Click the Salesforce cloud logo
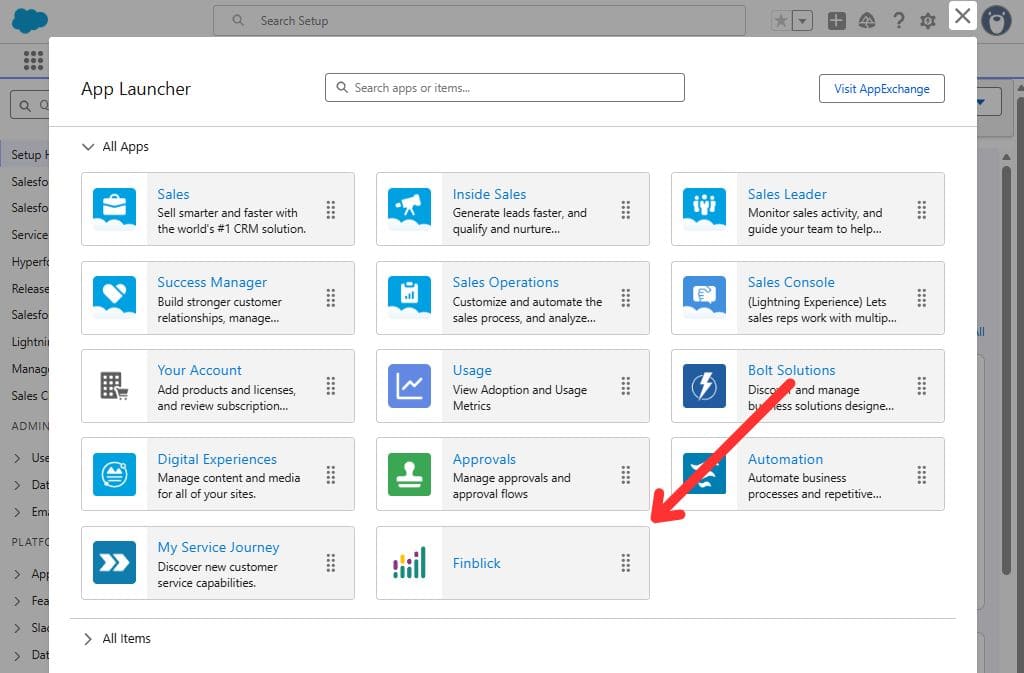The image size is (1024, 673). tap(29, 20)
